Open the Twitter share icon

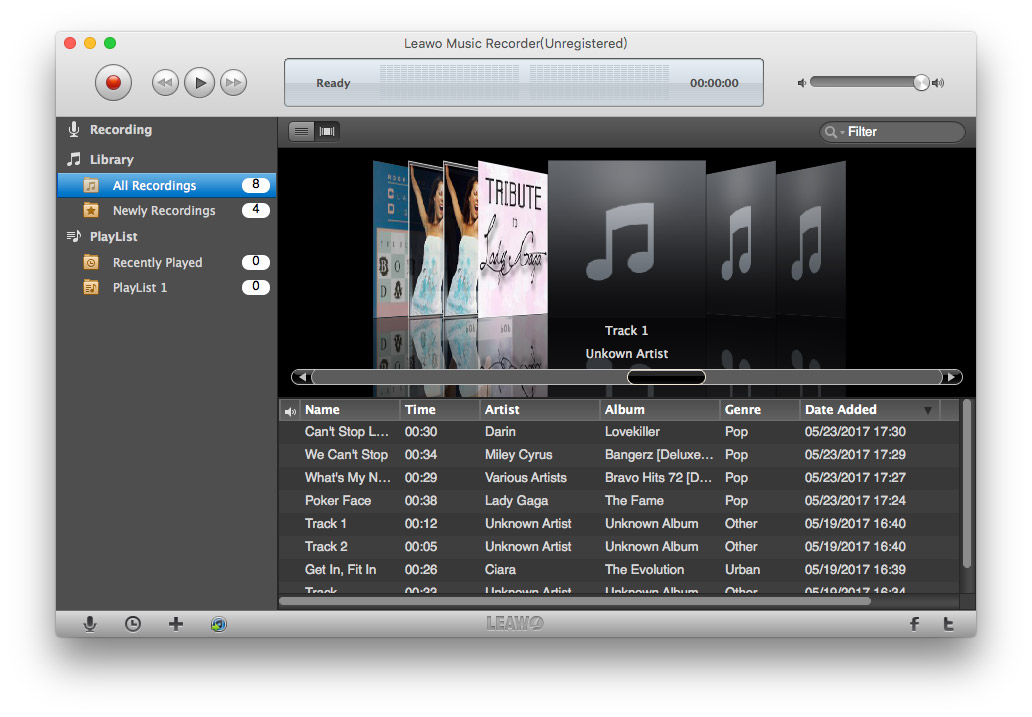pyautogui.click(x=949, y=624)
